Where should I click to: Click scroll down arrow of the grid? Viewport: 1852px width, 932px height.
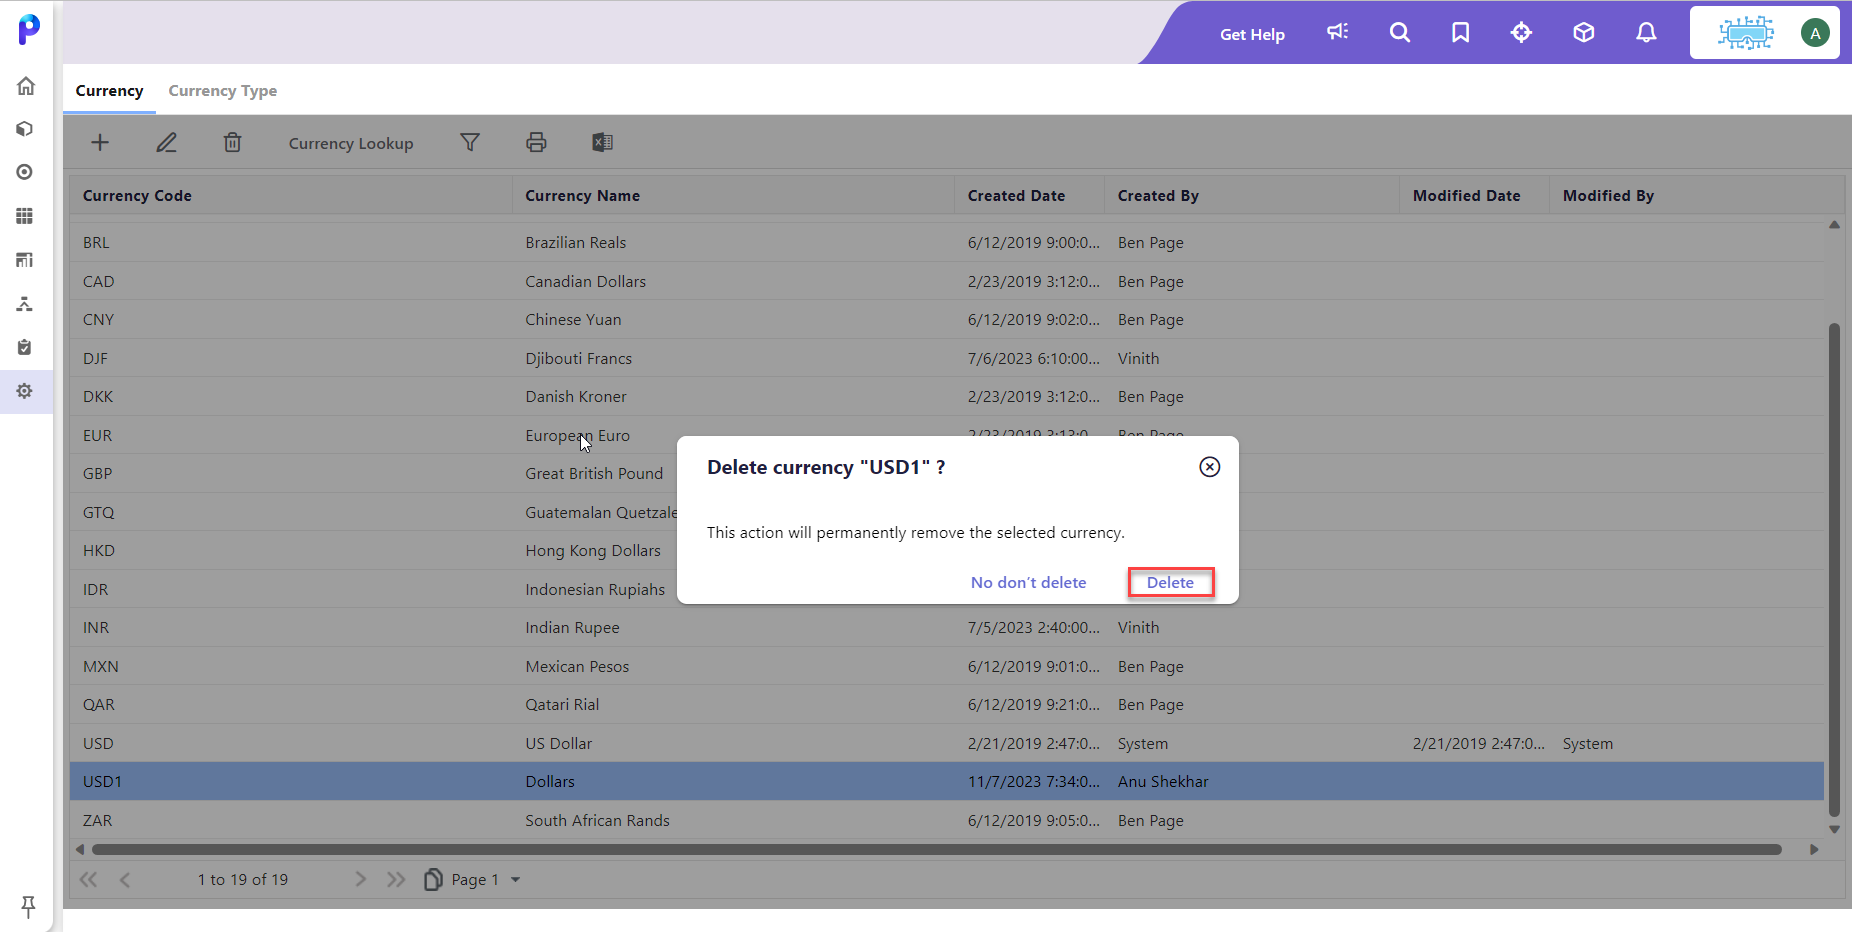[1834, 829]
